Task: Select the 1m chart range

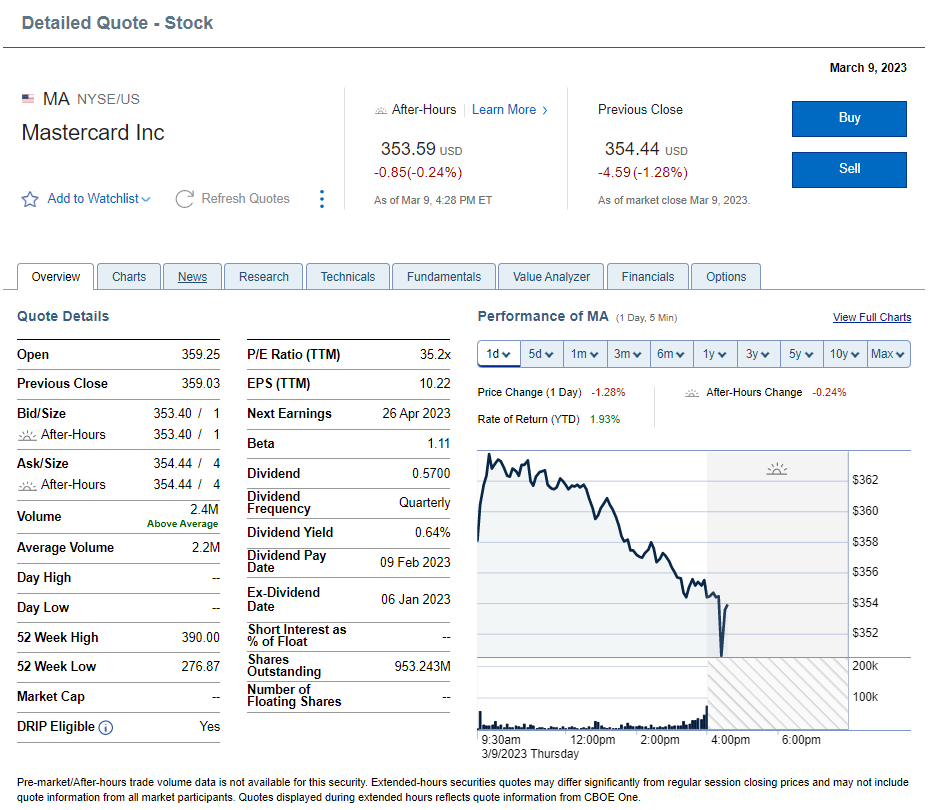Action: pos(585,354)
